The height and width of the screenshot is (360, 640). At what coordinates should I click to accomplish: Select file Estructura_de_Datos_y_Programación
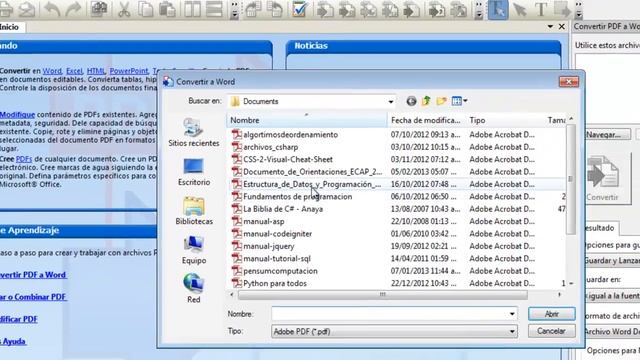[x=312, y=184]
